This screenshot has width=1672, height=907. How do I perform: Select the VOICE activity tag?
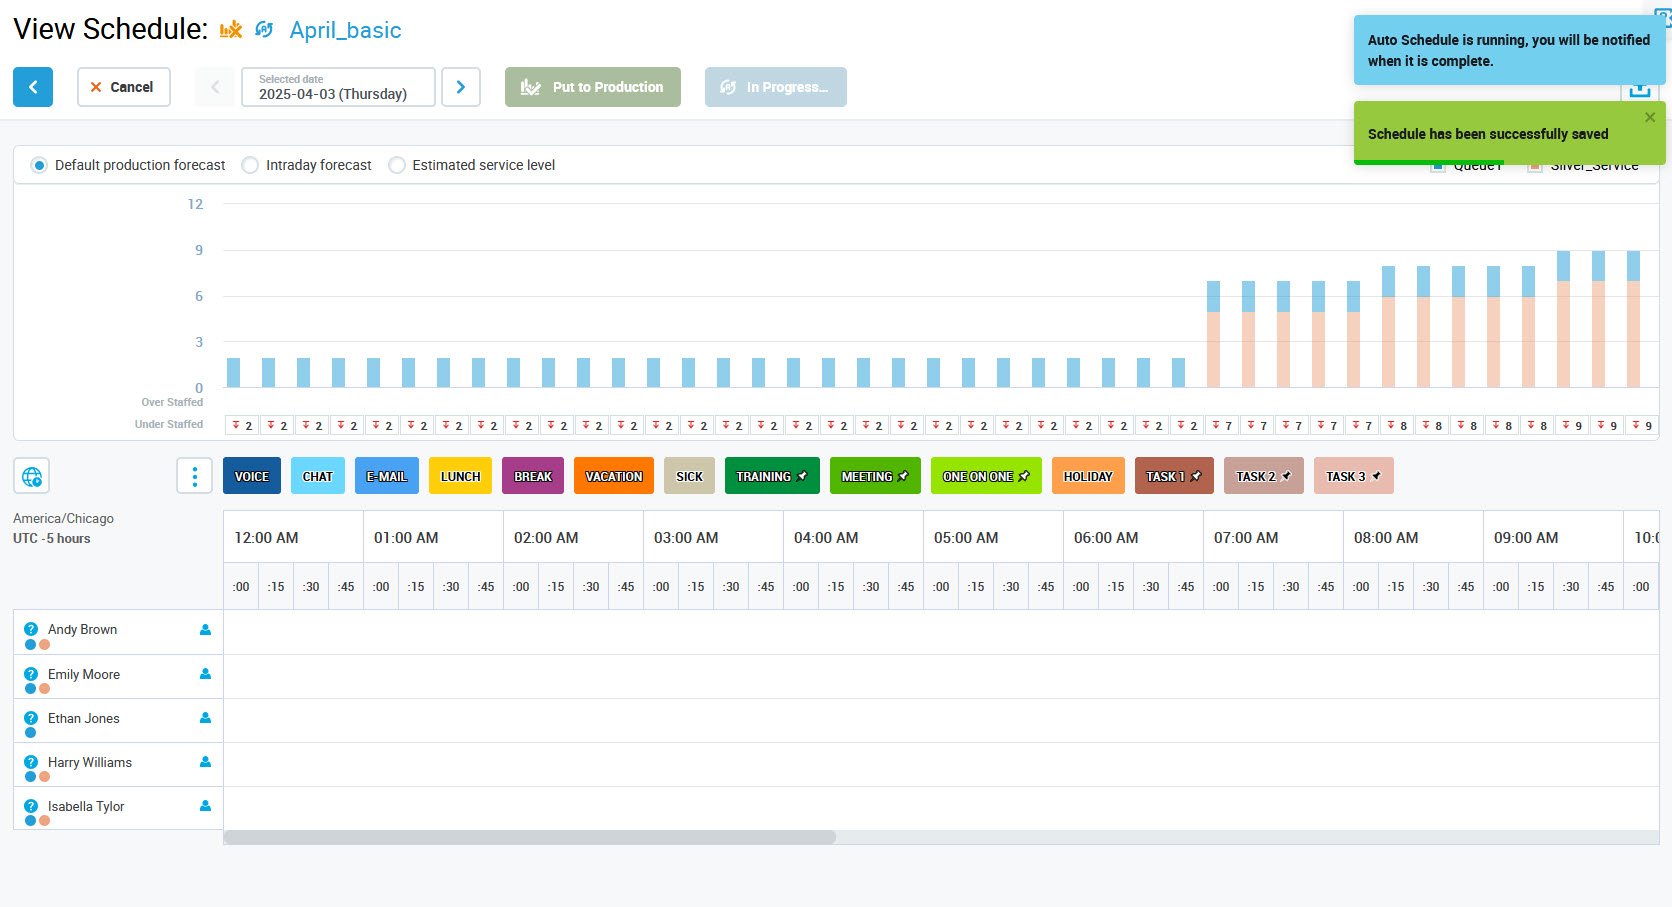click(252, 476)
